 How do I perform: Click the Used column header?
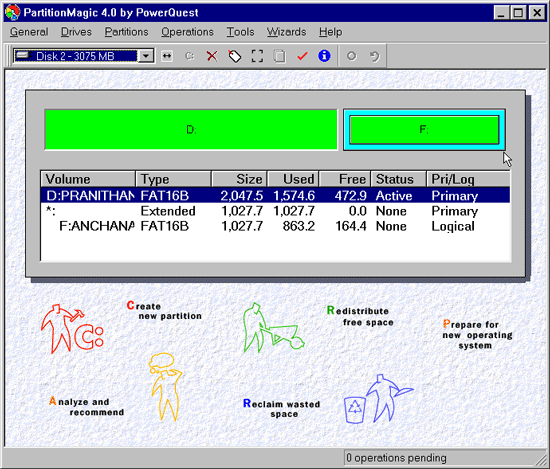[293, 179]
